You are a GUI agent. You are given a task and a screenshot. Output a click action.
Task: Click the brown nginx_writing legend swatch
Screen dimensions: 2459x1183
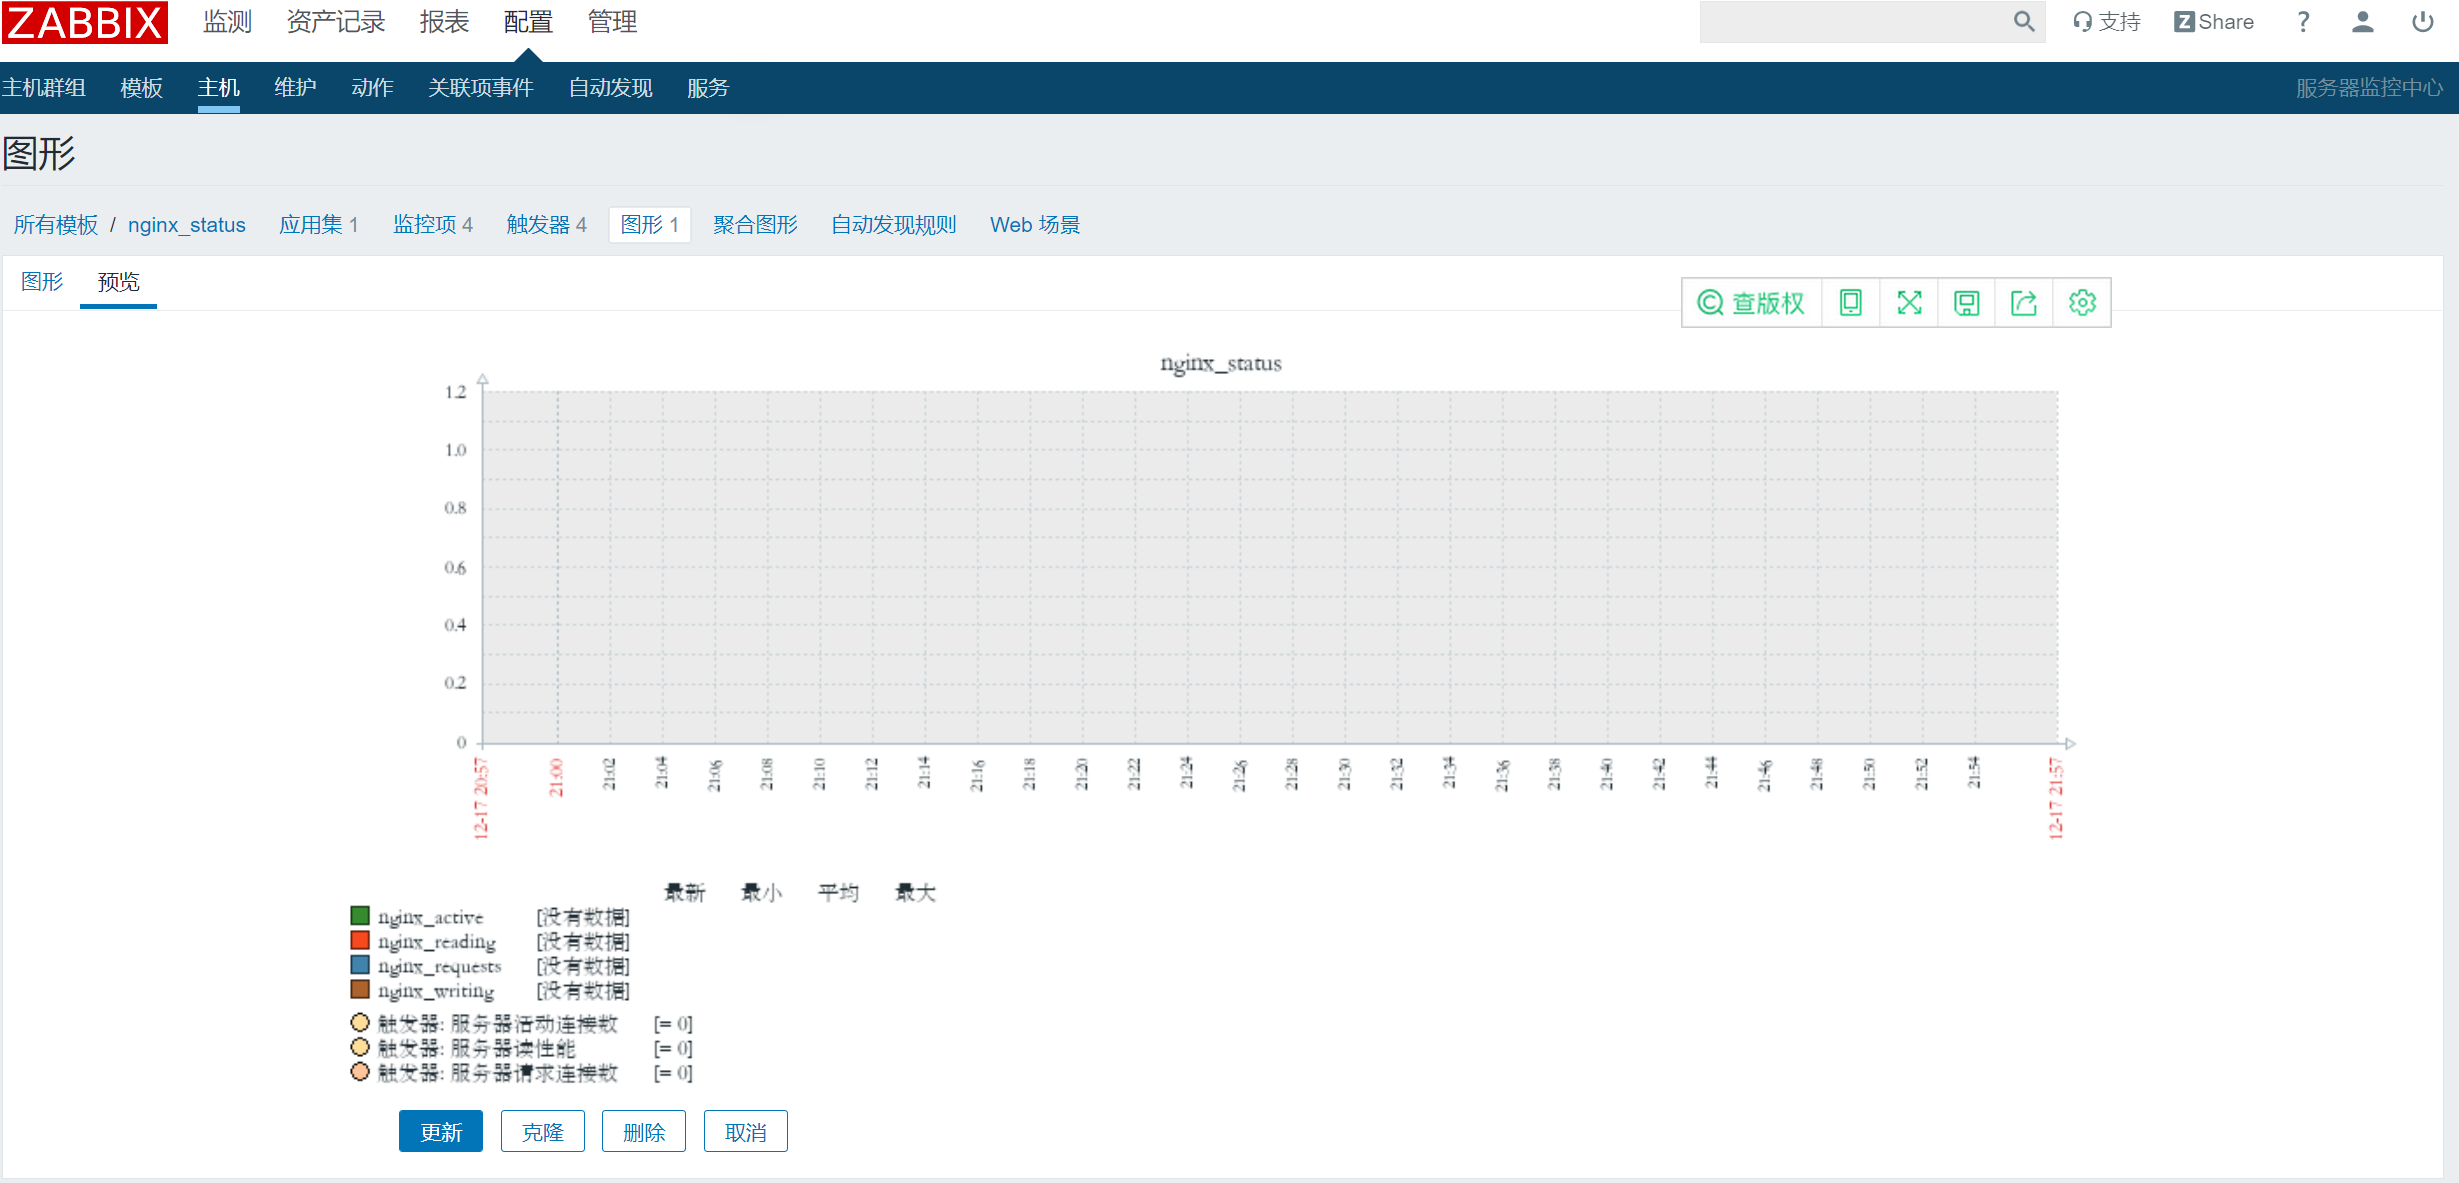coord(360,990)
